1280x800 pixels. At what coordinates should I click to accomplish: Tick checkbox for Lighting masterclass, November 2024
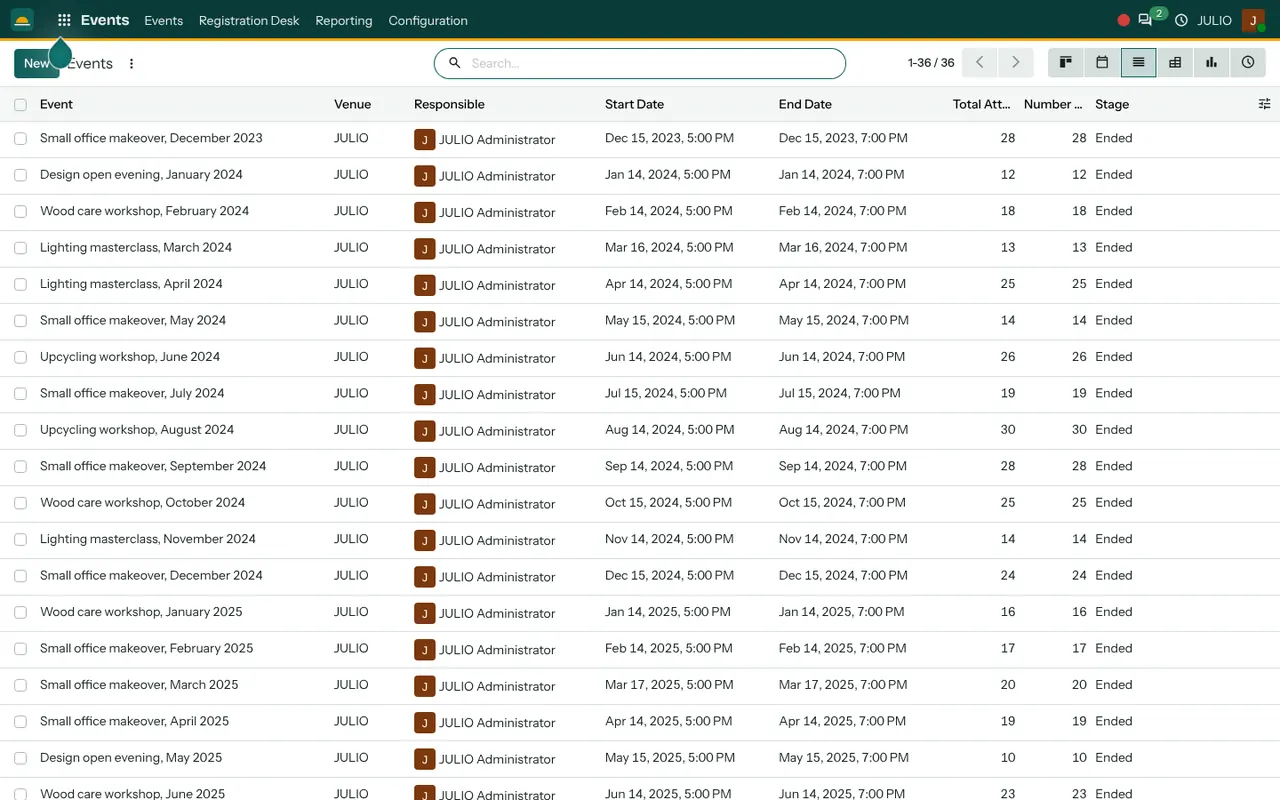pos(20,540)
